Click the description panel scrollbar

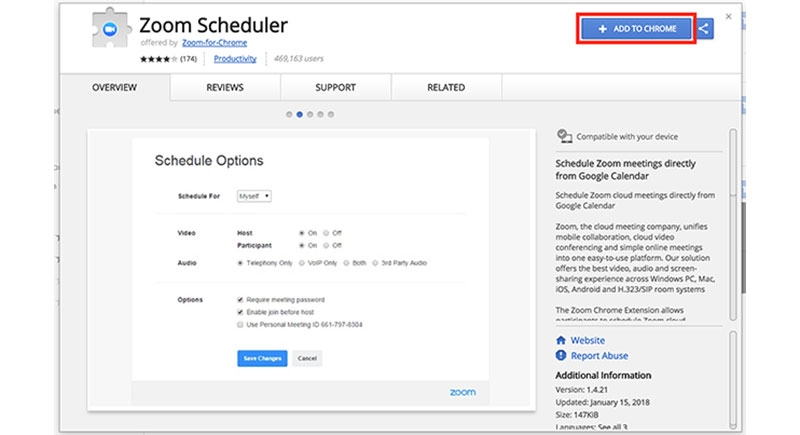[733, 224]
